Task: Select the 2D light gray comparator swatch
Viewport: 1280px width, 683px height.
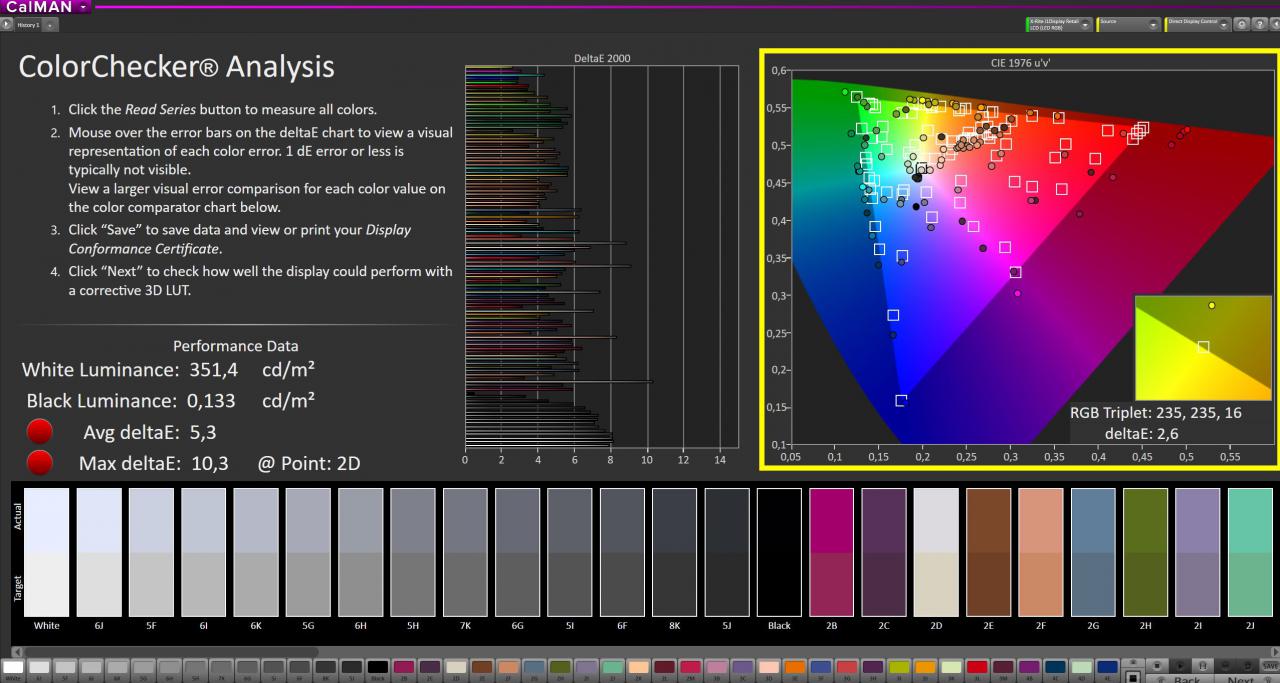Action: coord(936,552)
